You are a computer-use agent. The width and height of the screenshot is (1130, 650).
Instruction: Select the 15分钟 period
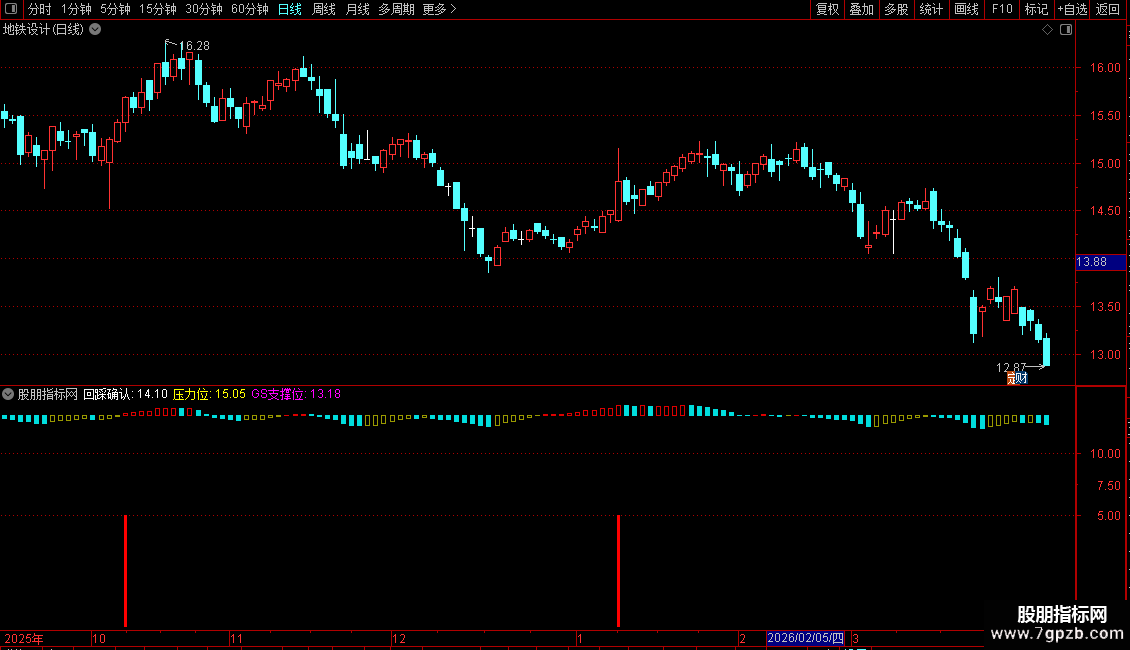[x=158, y=9]
